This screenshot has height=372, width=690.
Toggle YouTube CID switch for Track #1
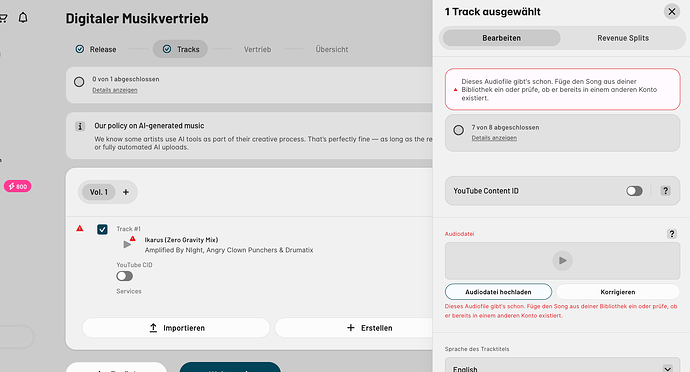(x=125, y=276)
